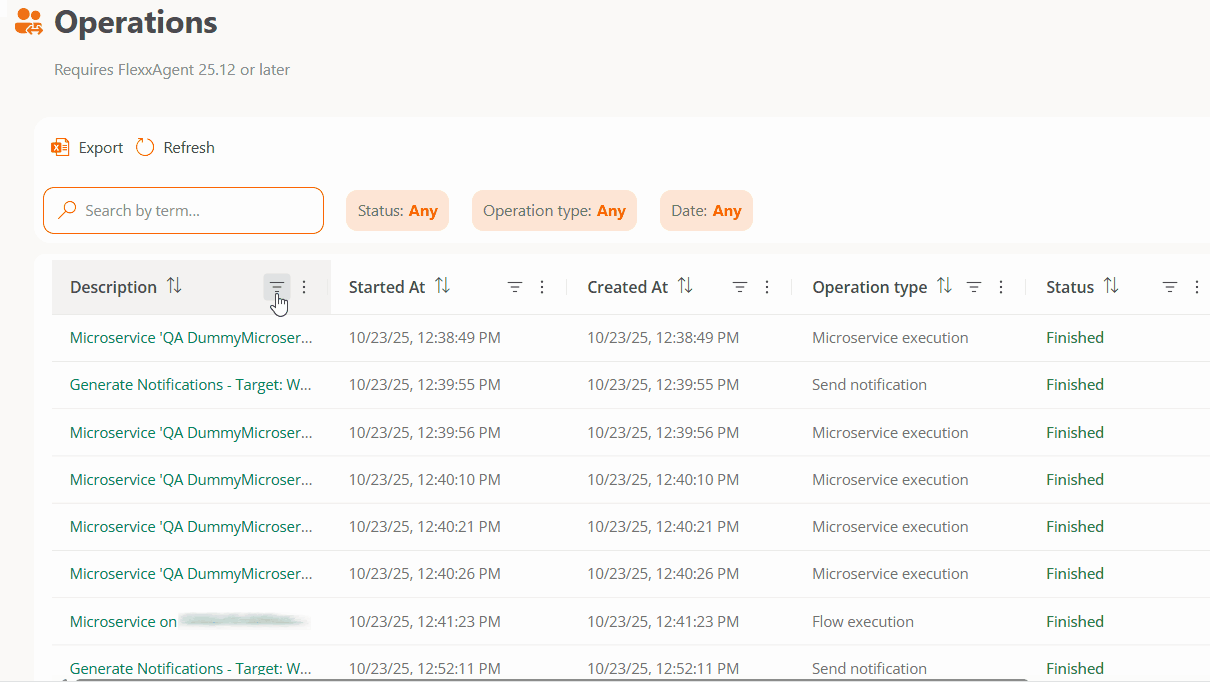1210x682 pixels.
Task: Open the Status: Any filter dropdown
Action: coord(398,211)
